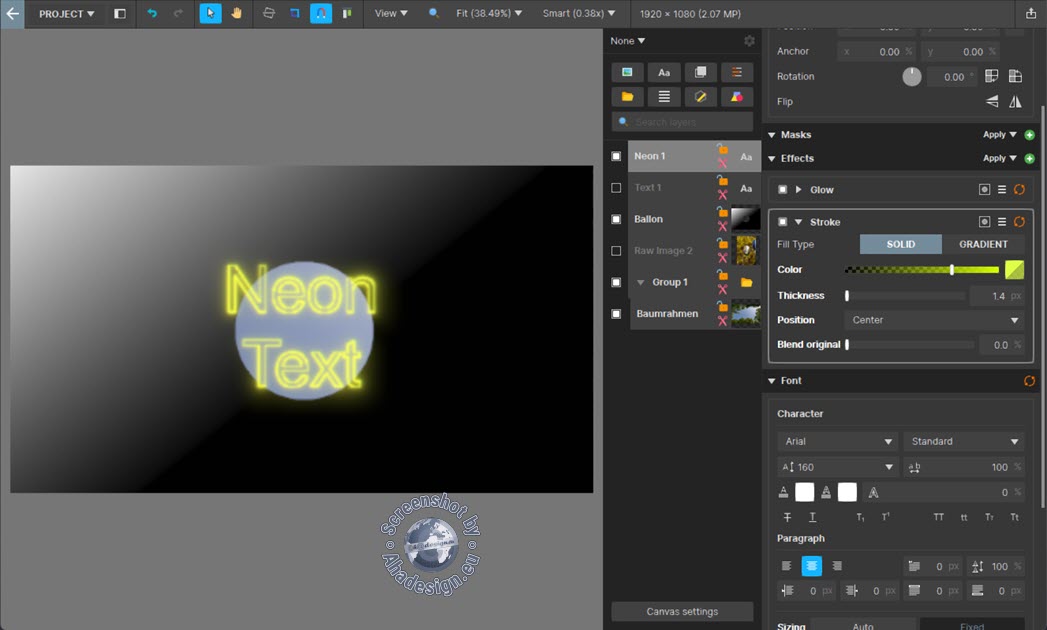
Task: Open the PROJECT dropdown menu
Action: (x=66, y=13)
